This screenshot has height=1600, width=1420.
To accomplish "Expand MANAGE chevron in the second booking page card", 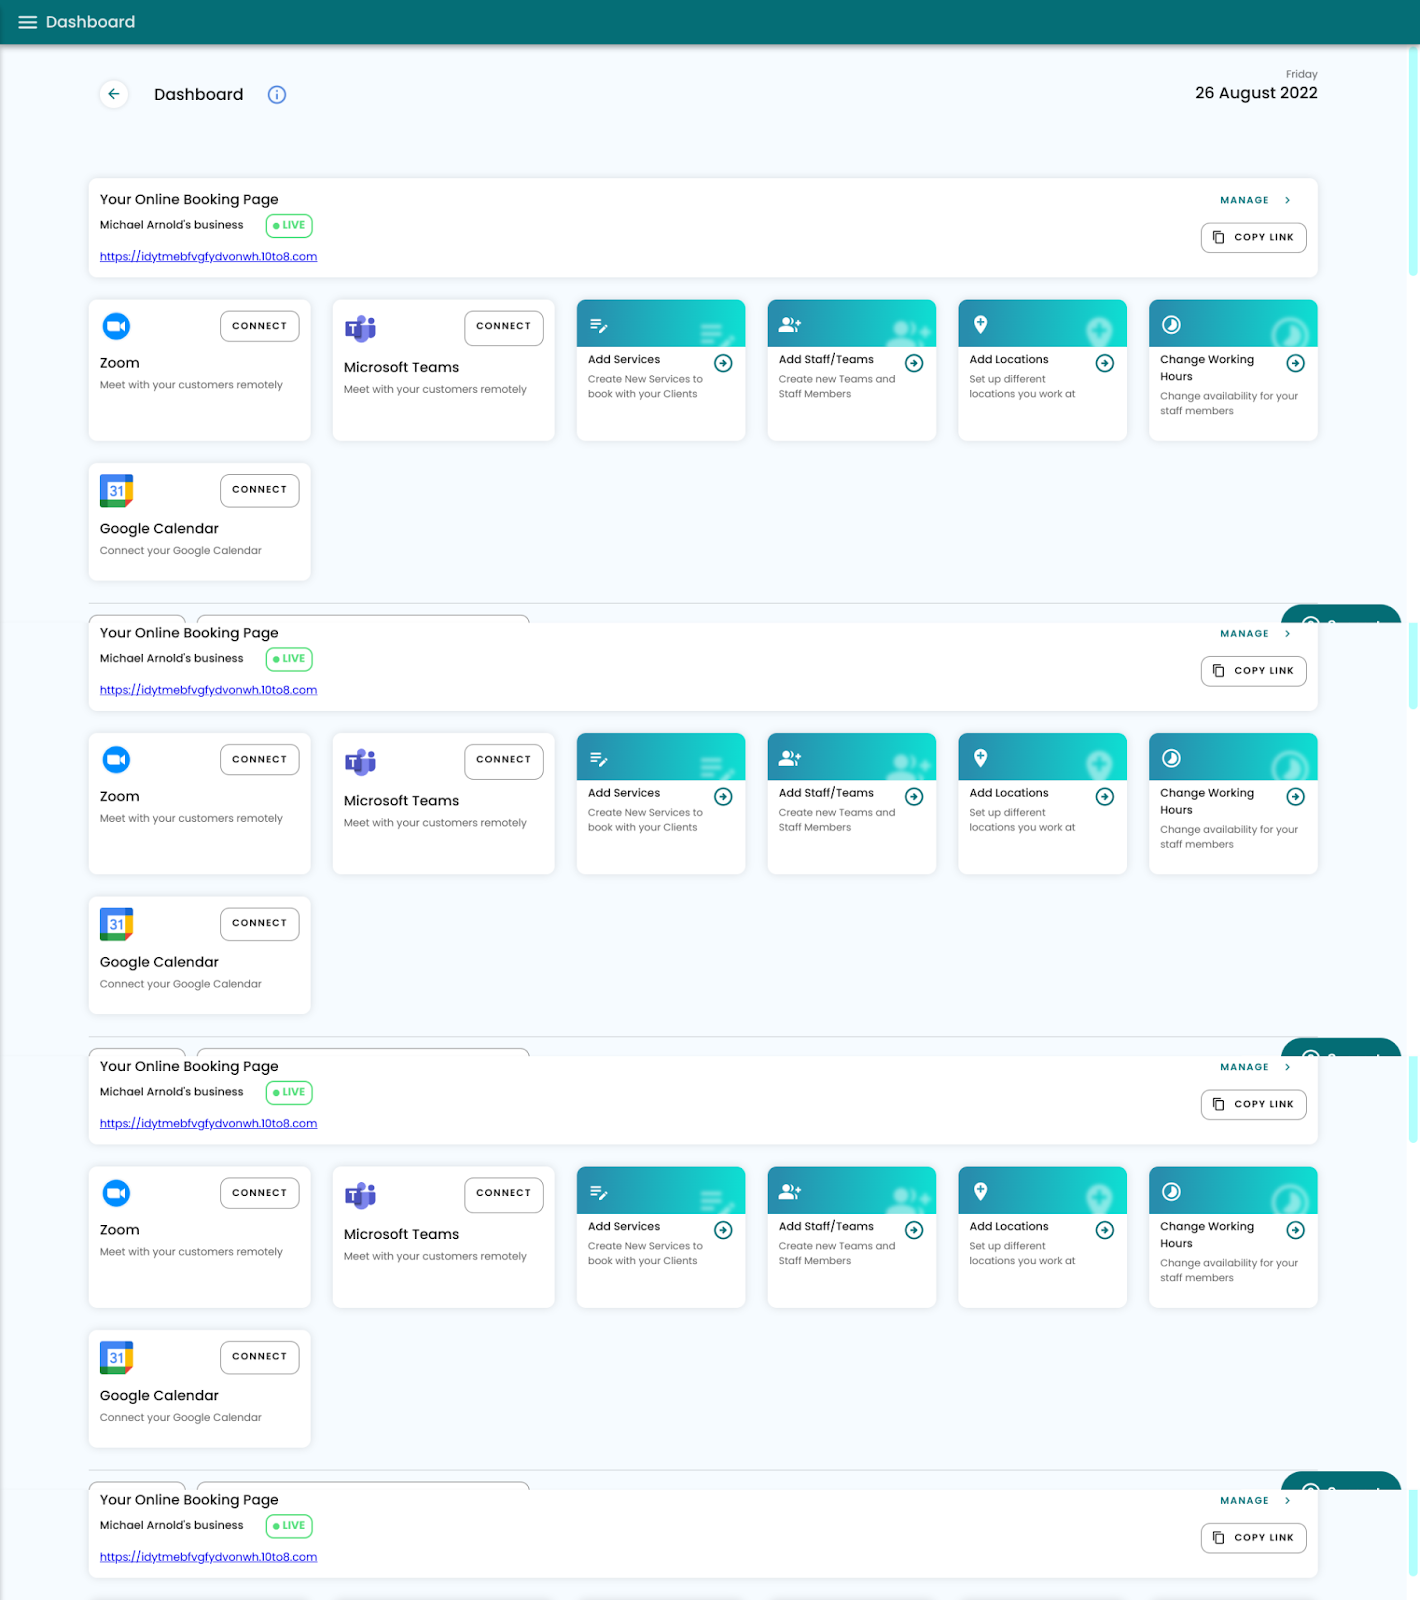I will [x=1288, y=634].
